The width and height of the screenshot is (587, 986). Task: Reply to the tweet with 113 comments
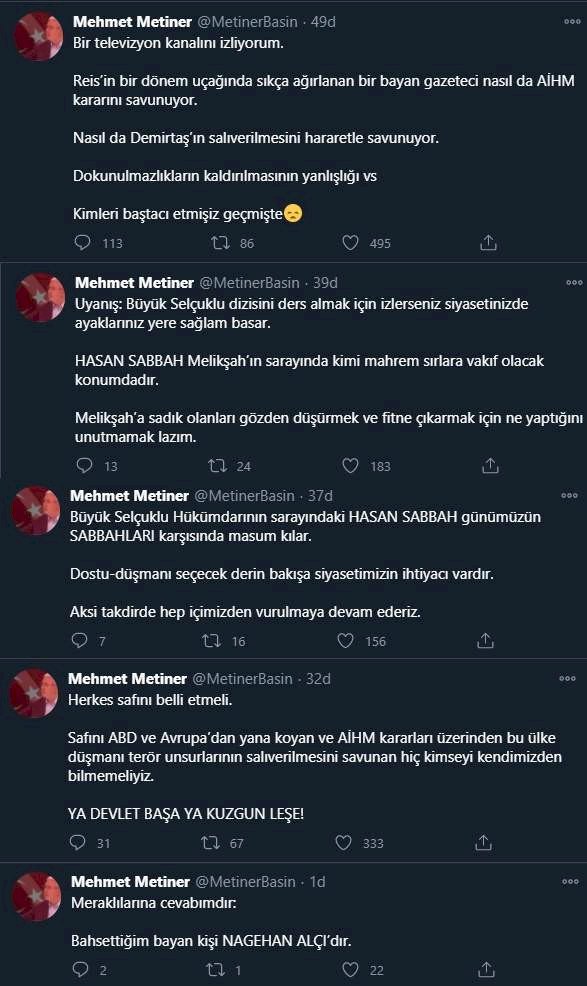tap(82, 243)
